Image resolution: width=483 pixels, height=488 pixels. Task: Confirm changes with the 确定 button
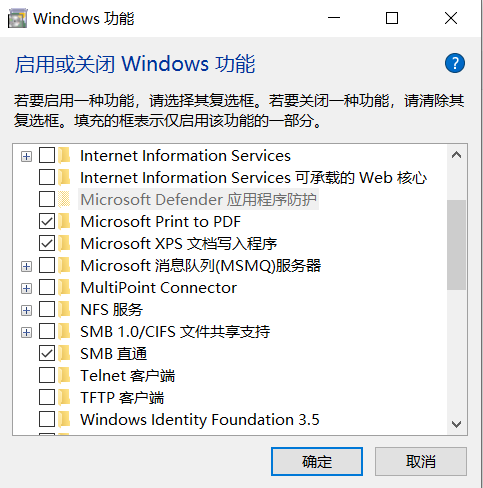point(317,461)
